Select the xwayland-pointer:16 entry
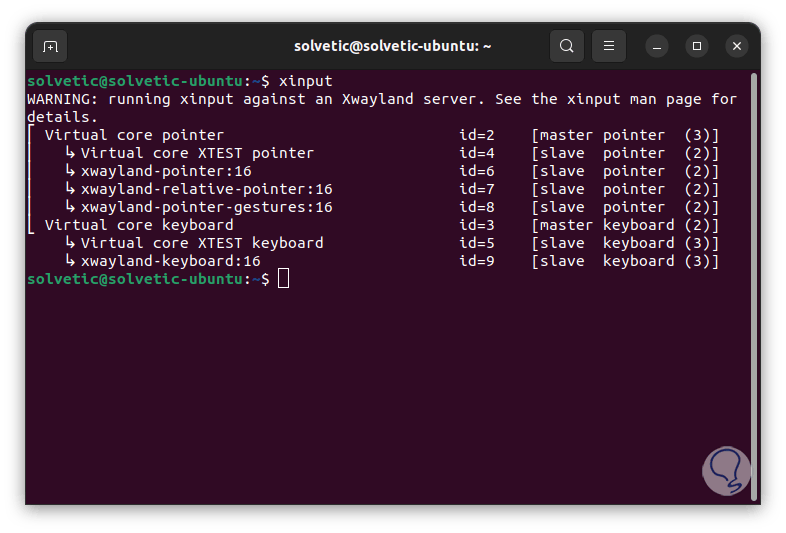The width and height of the screenshot is (786, 533). (x=166, y=171)
